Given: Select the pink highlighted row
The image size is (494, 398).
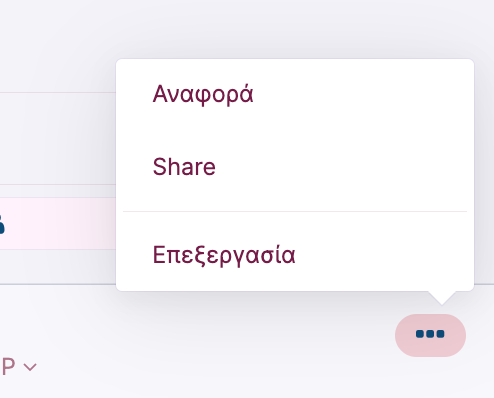Looking at the screenshot, I should (58, 223).
